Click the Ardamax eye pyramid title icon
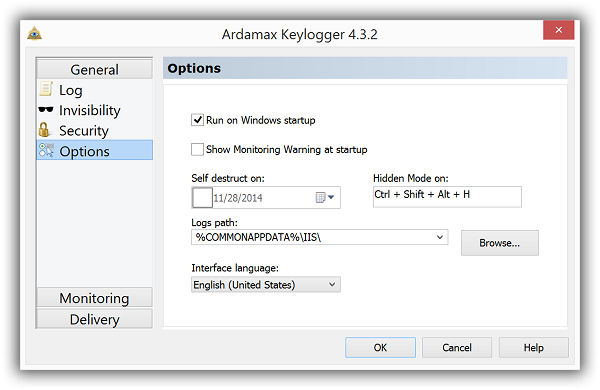The width and height of the screenshot is (600, 390). pos(34,34)
